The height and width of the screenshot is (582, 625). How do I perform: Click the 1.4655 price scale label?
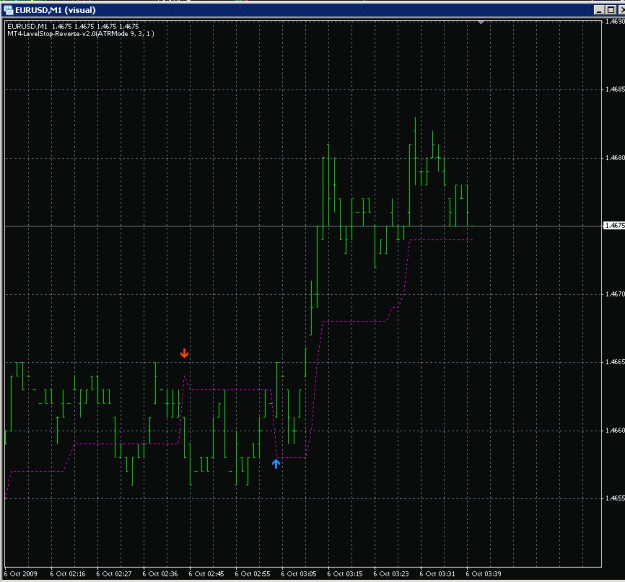615,498
